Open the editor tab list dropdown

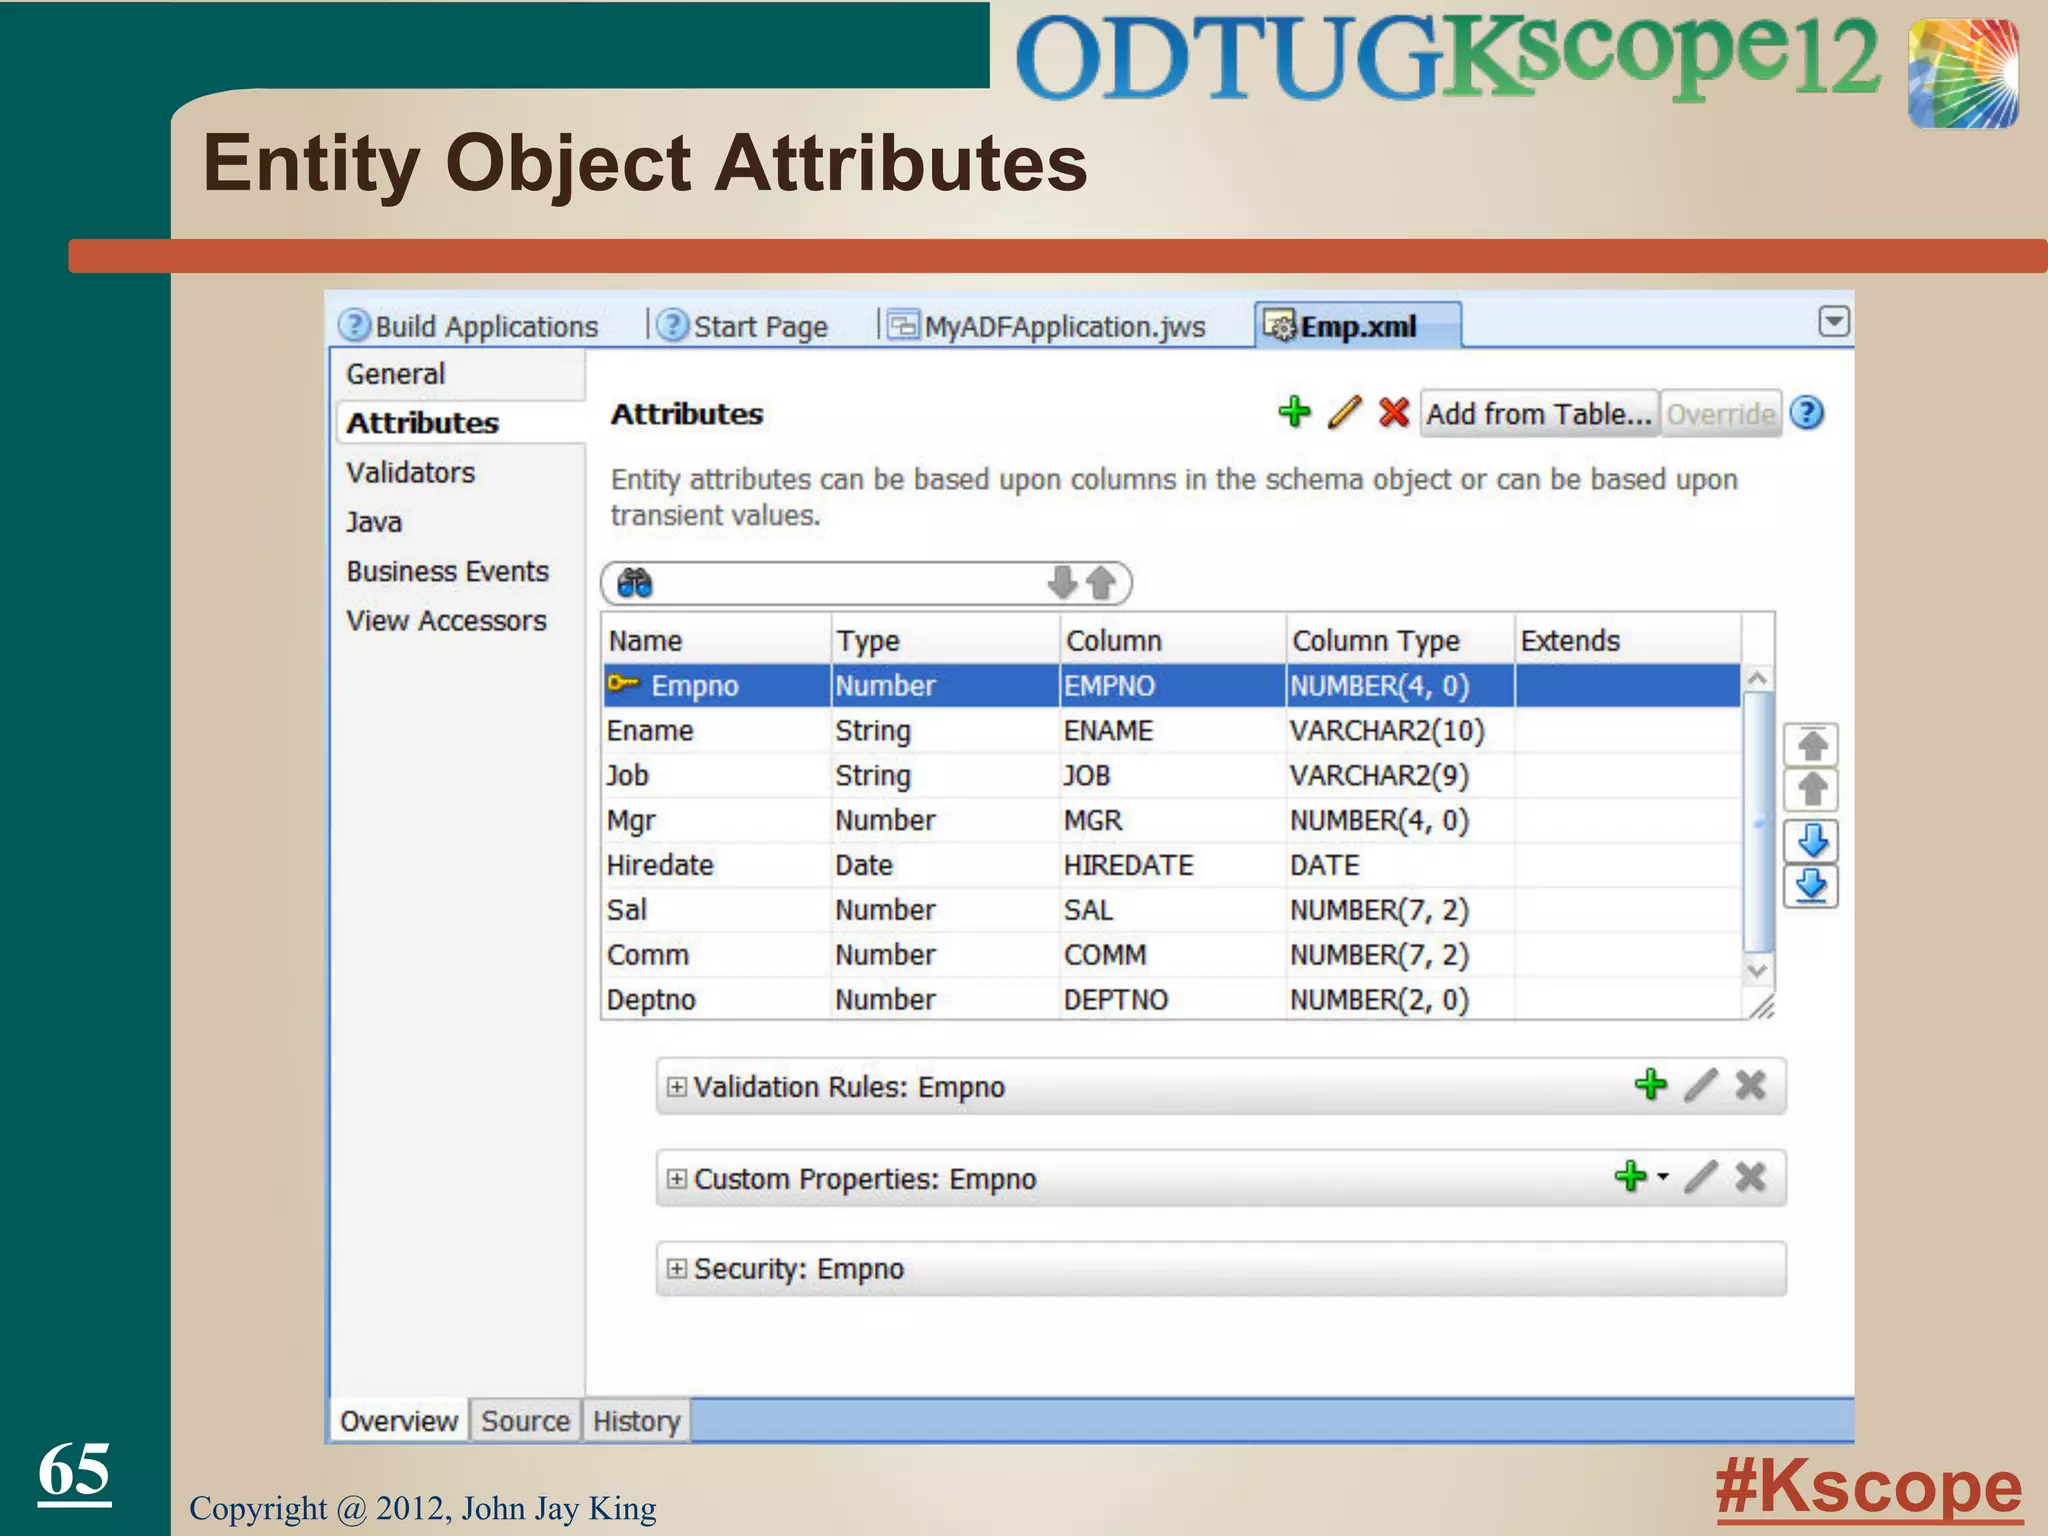coord(1834,321)
